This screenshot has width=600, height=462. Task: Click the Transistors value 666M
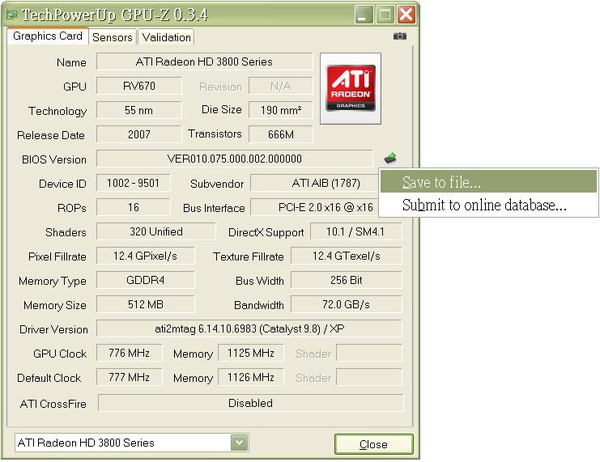[280, 134]
